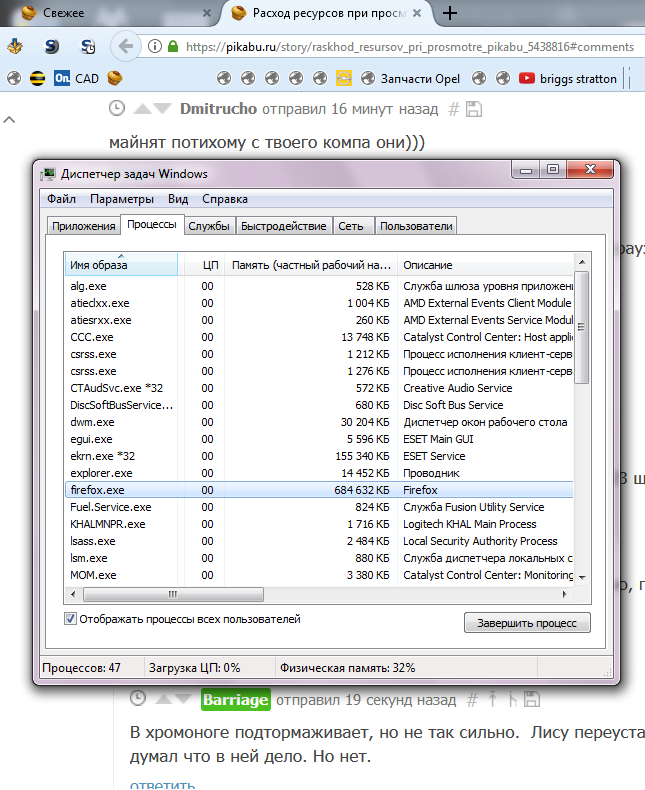Click the back arrow in Firefox toolbar
The width and height of the screenshot is (645, 790).
click(x=125, y=46)
